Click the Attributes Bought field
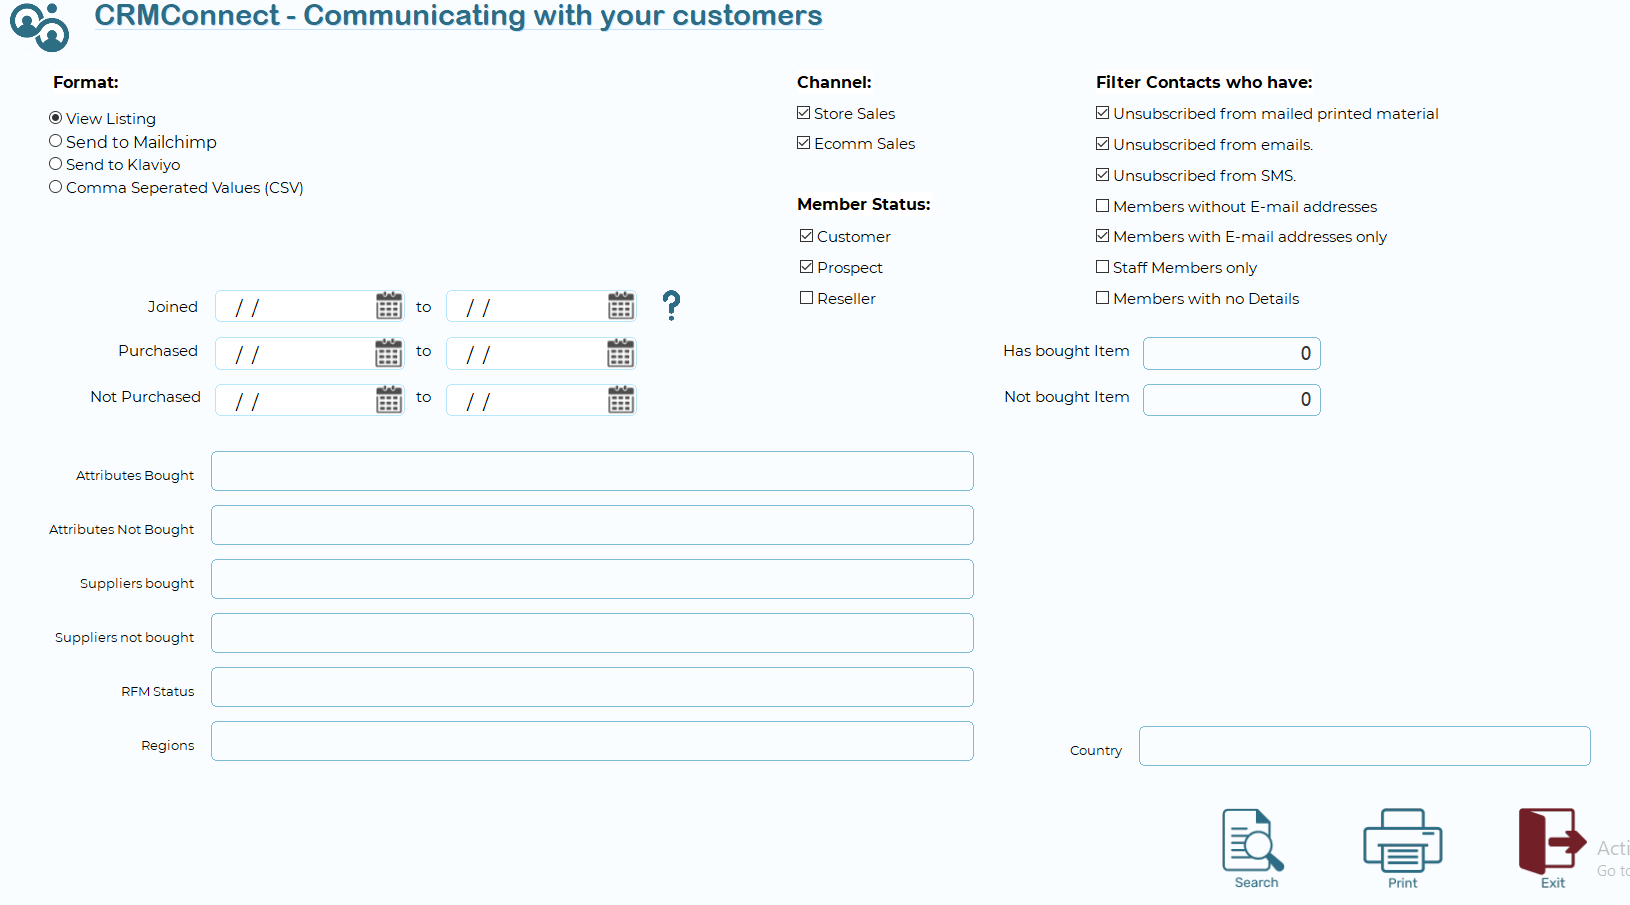1630x905 pixels. (592, 471)
